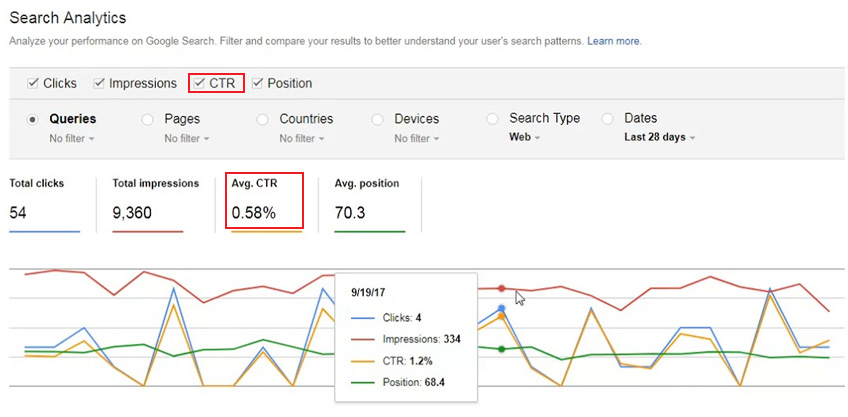The height and width of the screenshot is (417, 848).
Task: Follow the Learn more link
Action: click(x=614, y=41)
